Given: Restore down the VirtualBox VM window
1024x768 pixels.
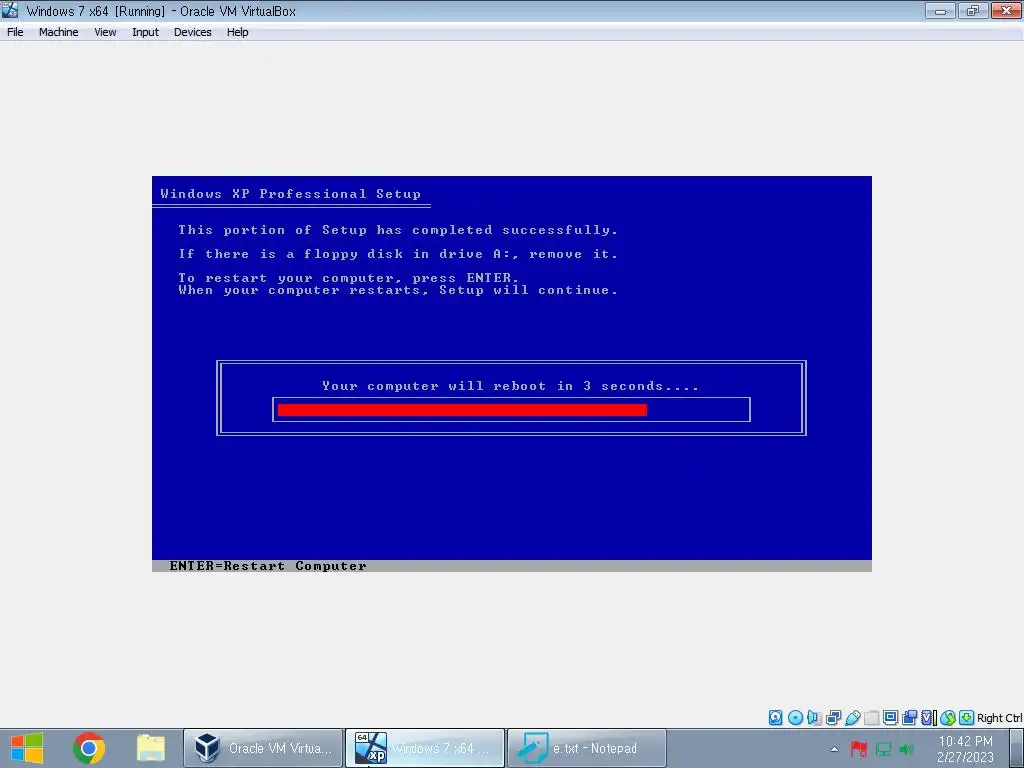Looking at the screenshot, I should 973,10.
